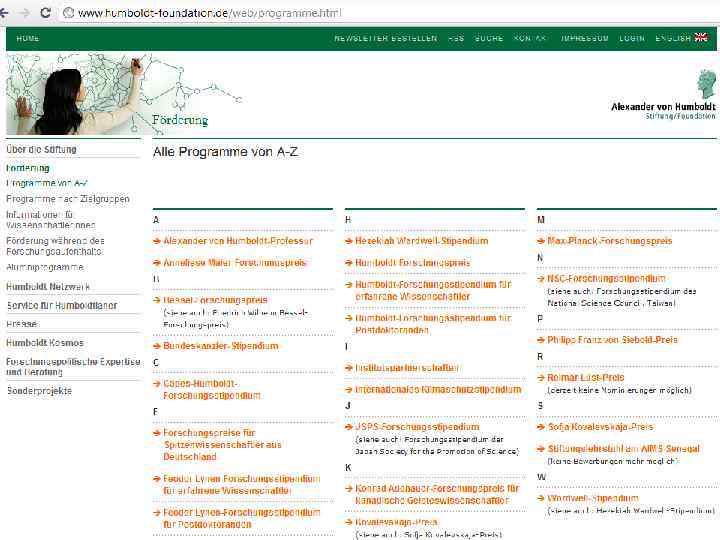Open SUCHE in the top bar

489,39
